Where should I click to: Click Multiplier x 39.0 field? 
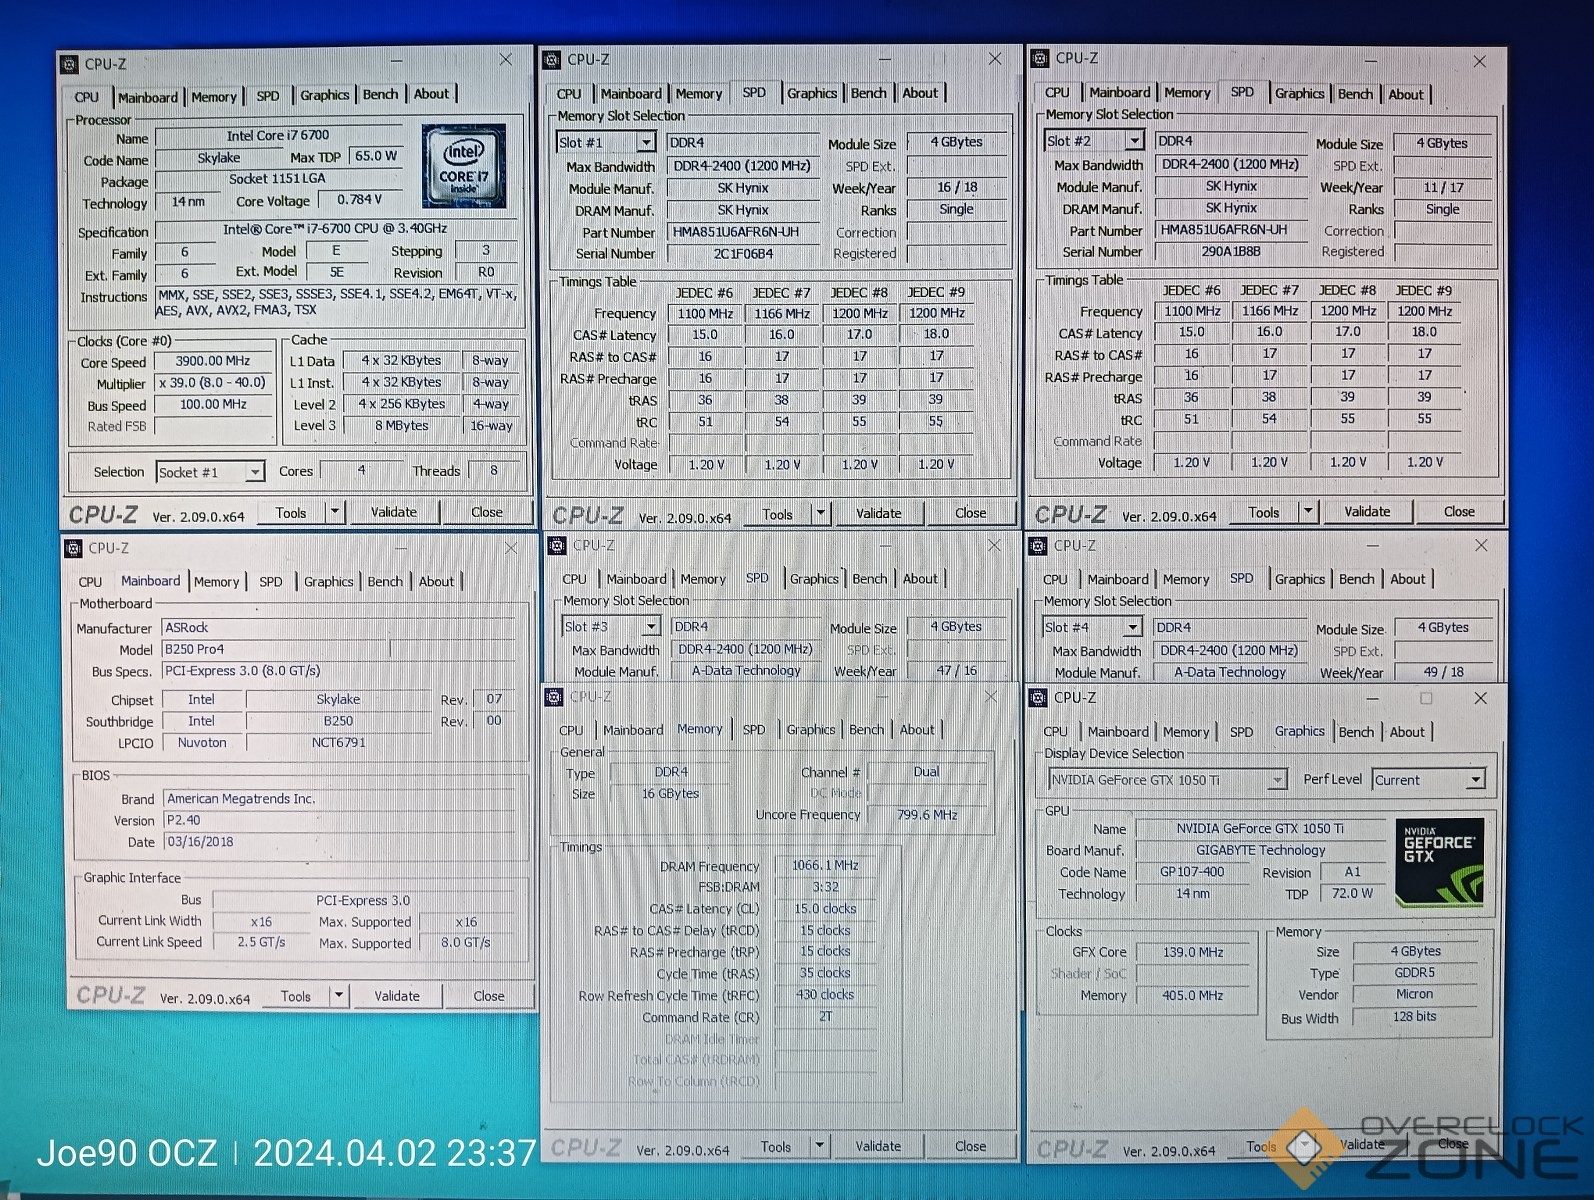213,383
